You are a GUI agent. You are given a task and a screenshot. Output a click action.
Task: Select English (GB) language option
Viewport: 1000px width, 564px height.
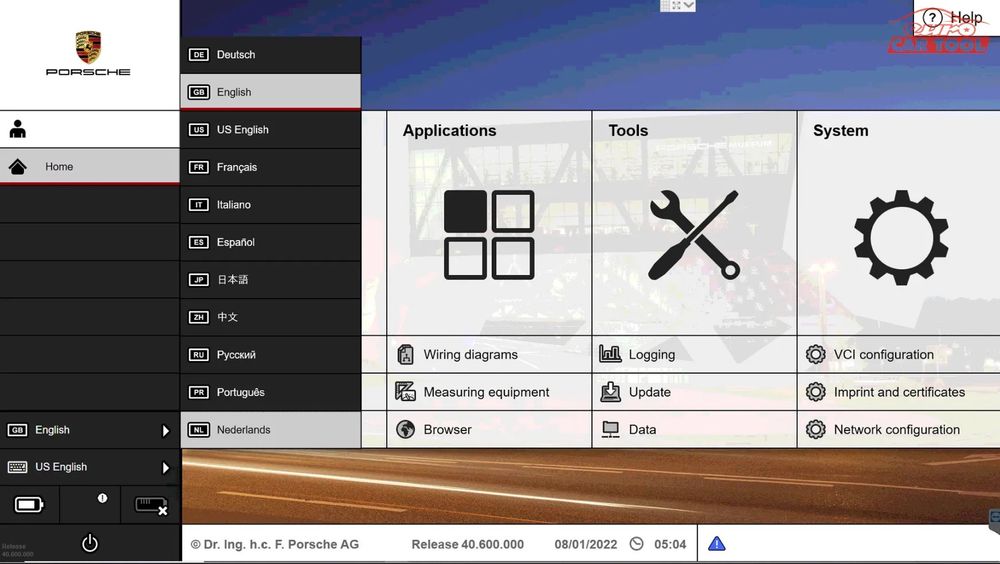click(x=270, y=92)
